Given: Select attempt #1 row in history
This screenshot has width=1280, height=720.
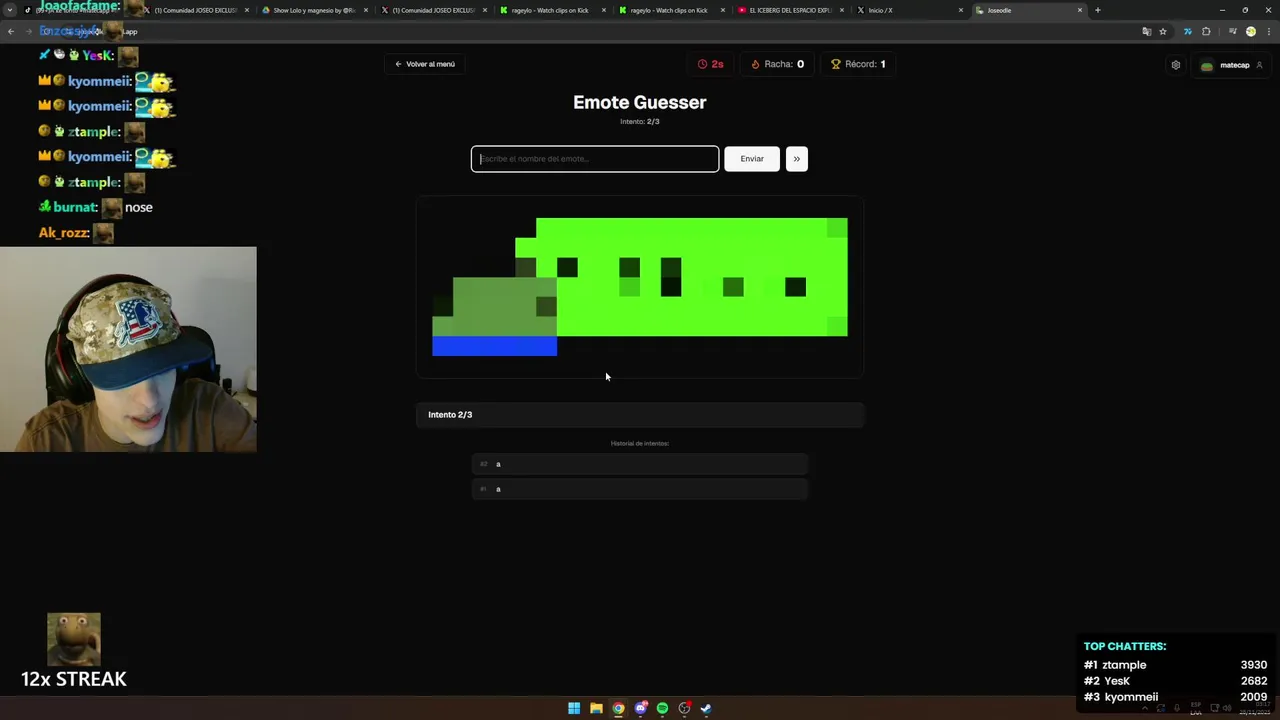Looking at the screenshot, I should pyautogui.click(x=640, y=489).
